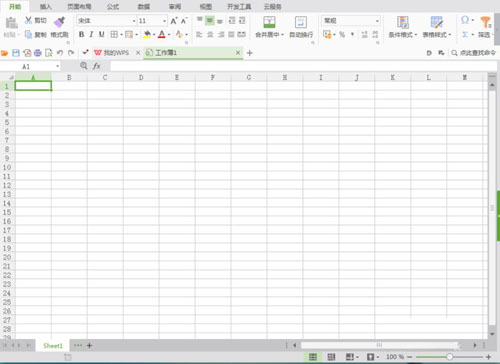This screenshot has width=500, height=364.
Task: Click the Bold formatting icon
Action: click(81, 34)
